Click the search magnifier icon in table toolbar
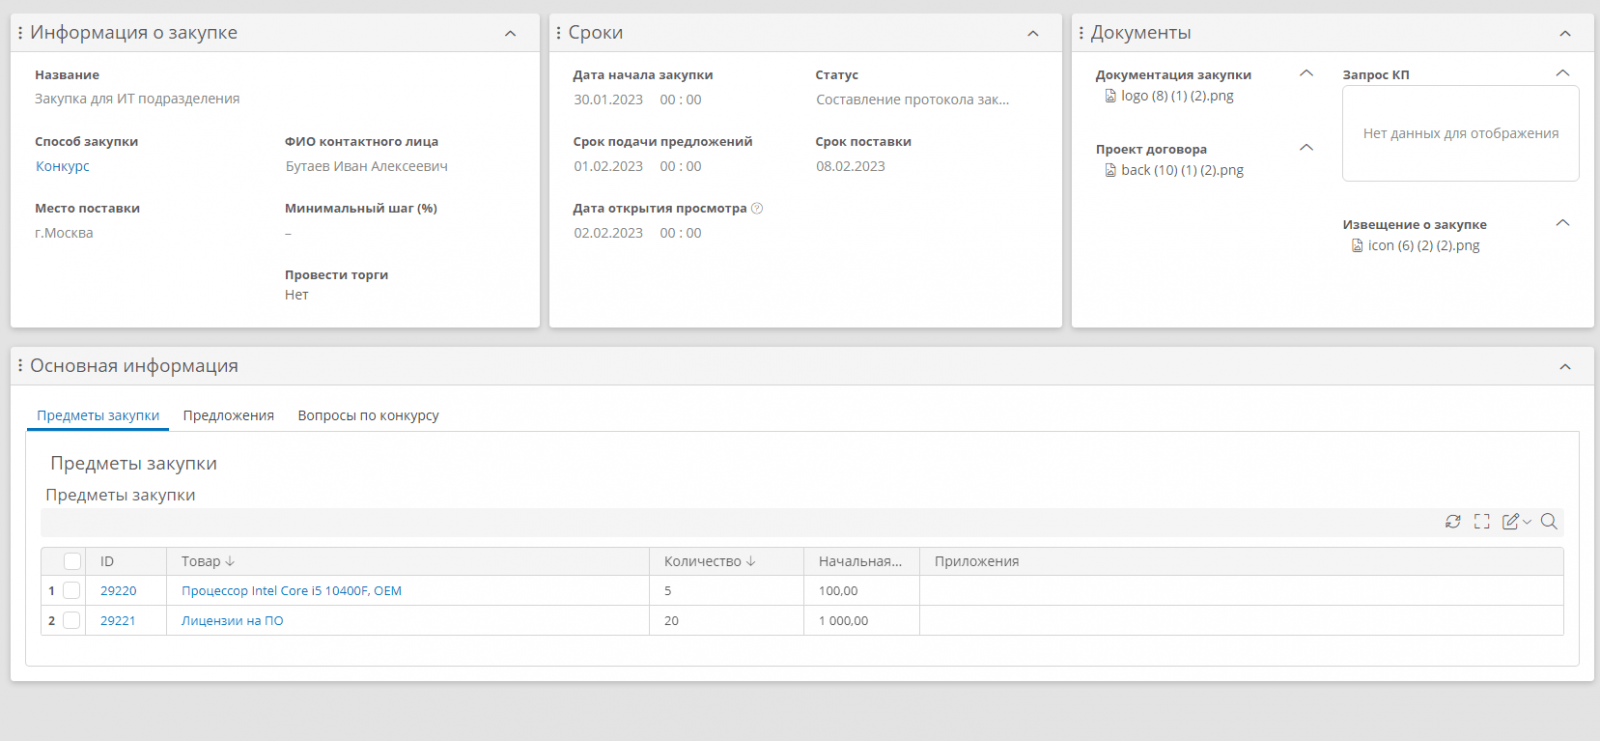 coord(1549,521)
